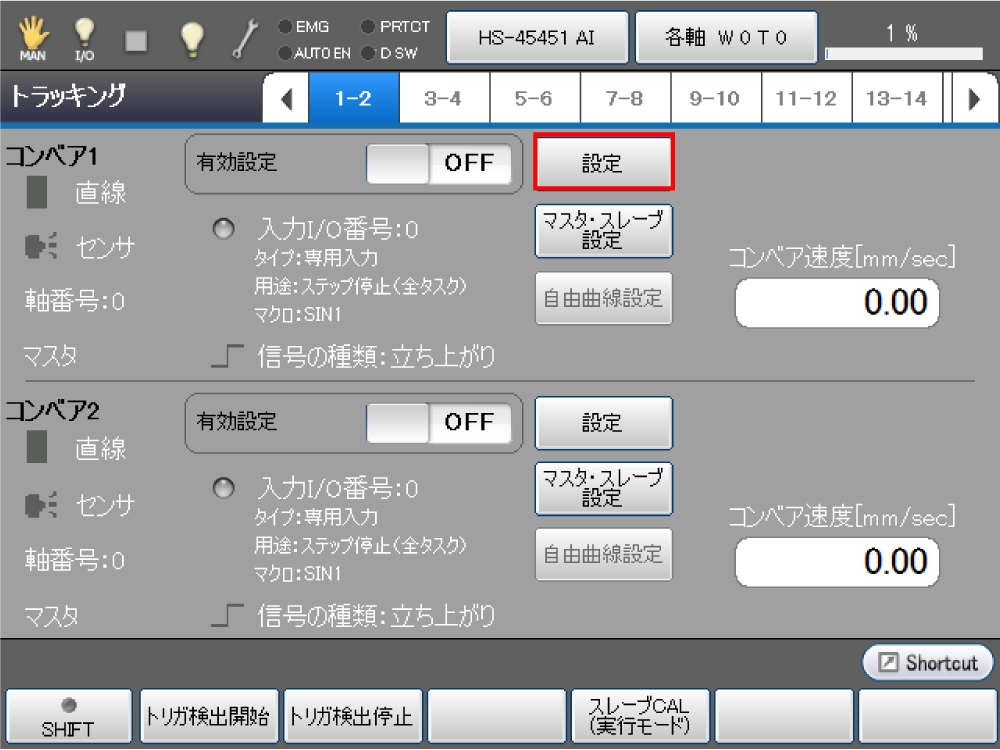Viewport: 1000px width, 750px height.
Task: Click Conveyor 1 input I/O indicator lamp
Action: 225,230
